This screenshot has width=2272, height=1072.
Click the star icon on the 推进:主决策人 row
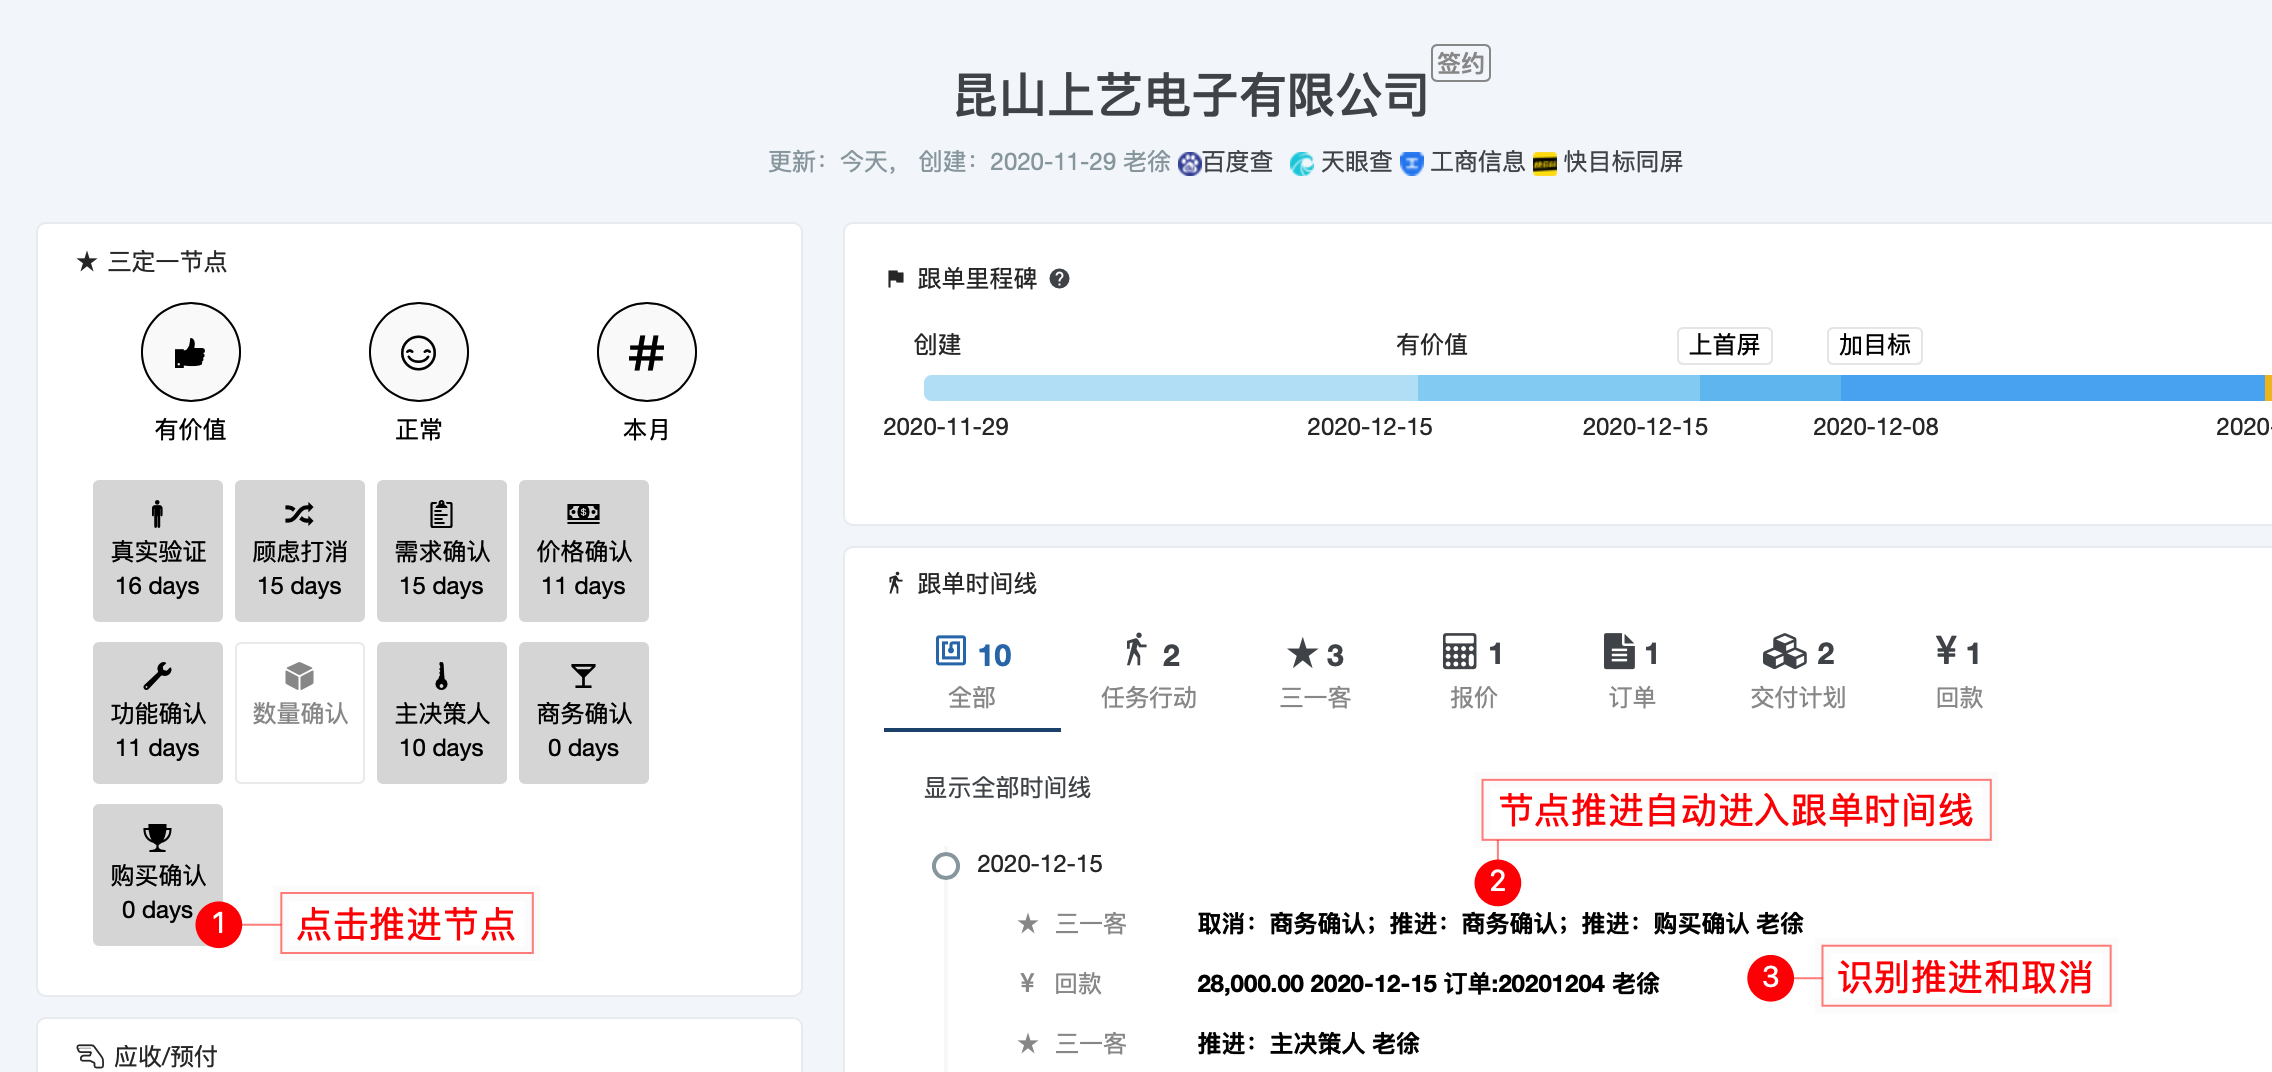tap(1028, 1044)
